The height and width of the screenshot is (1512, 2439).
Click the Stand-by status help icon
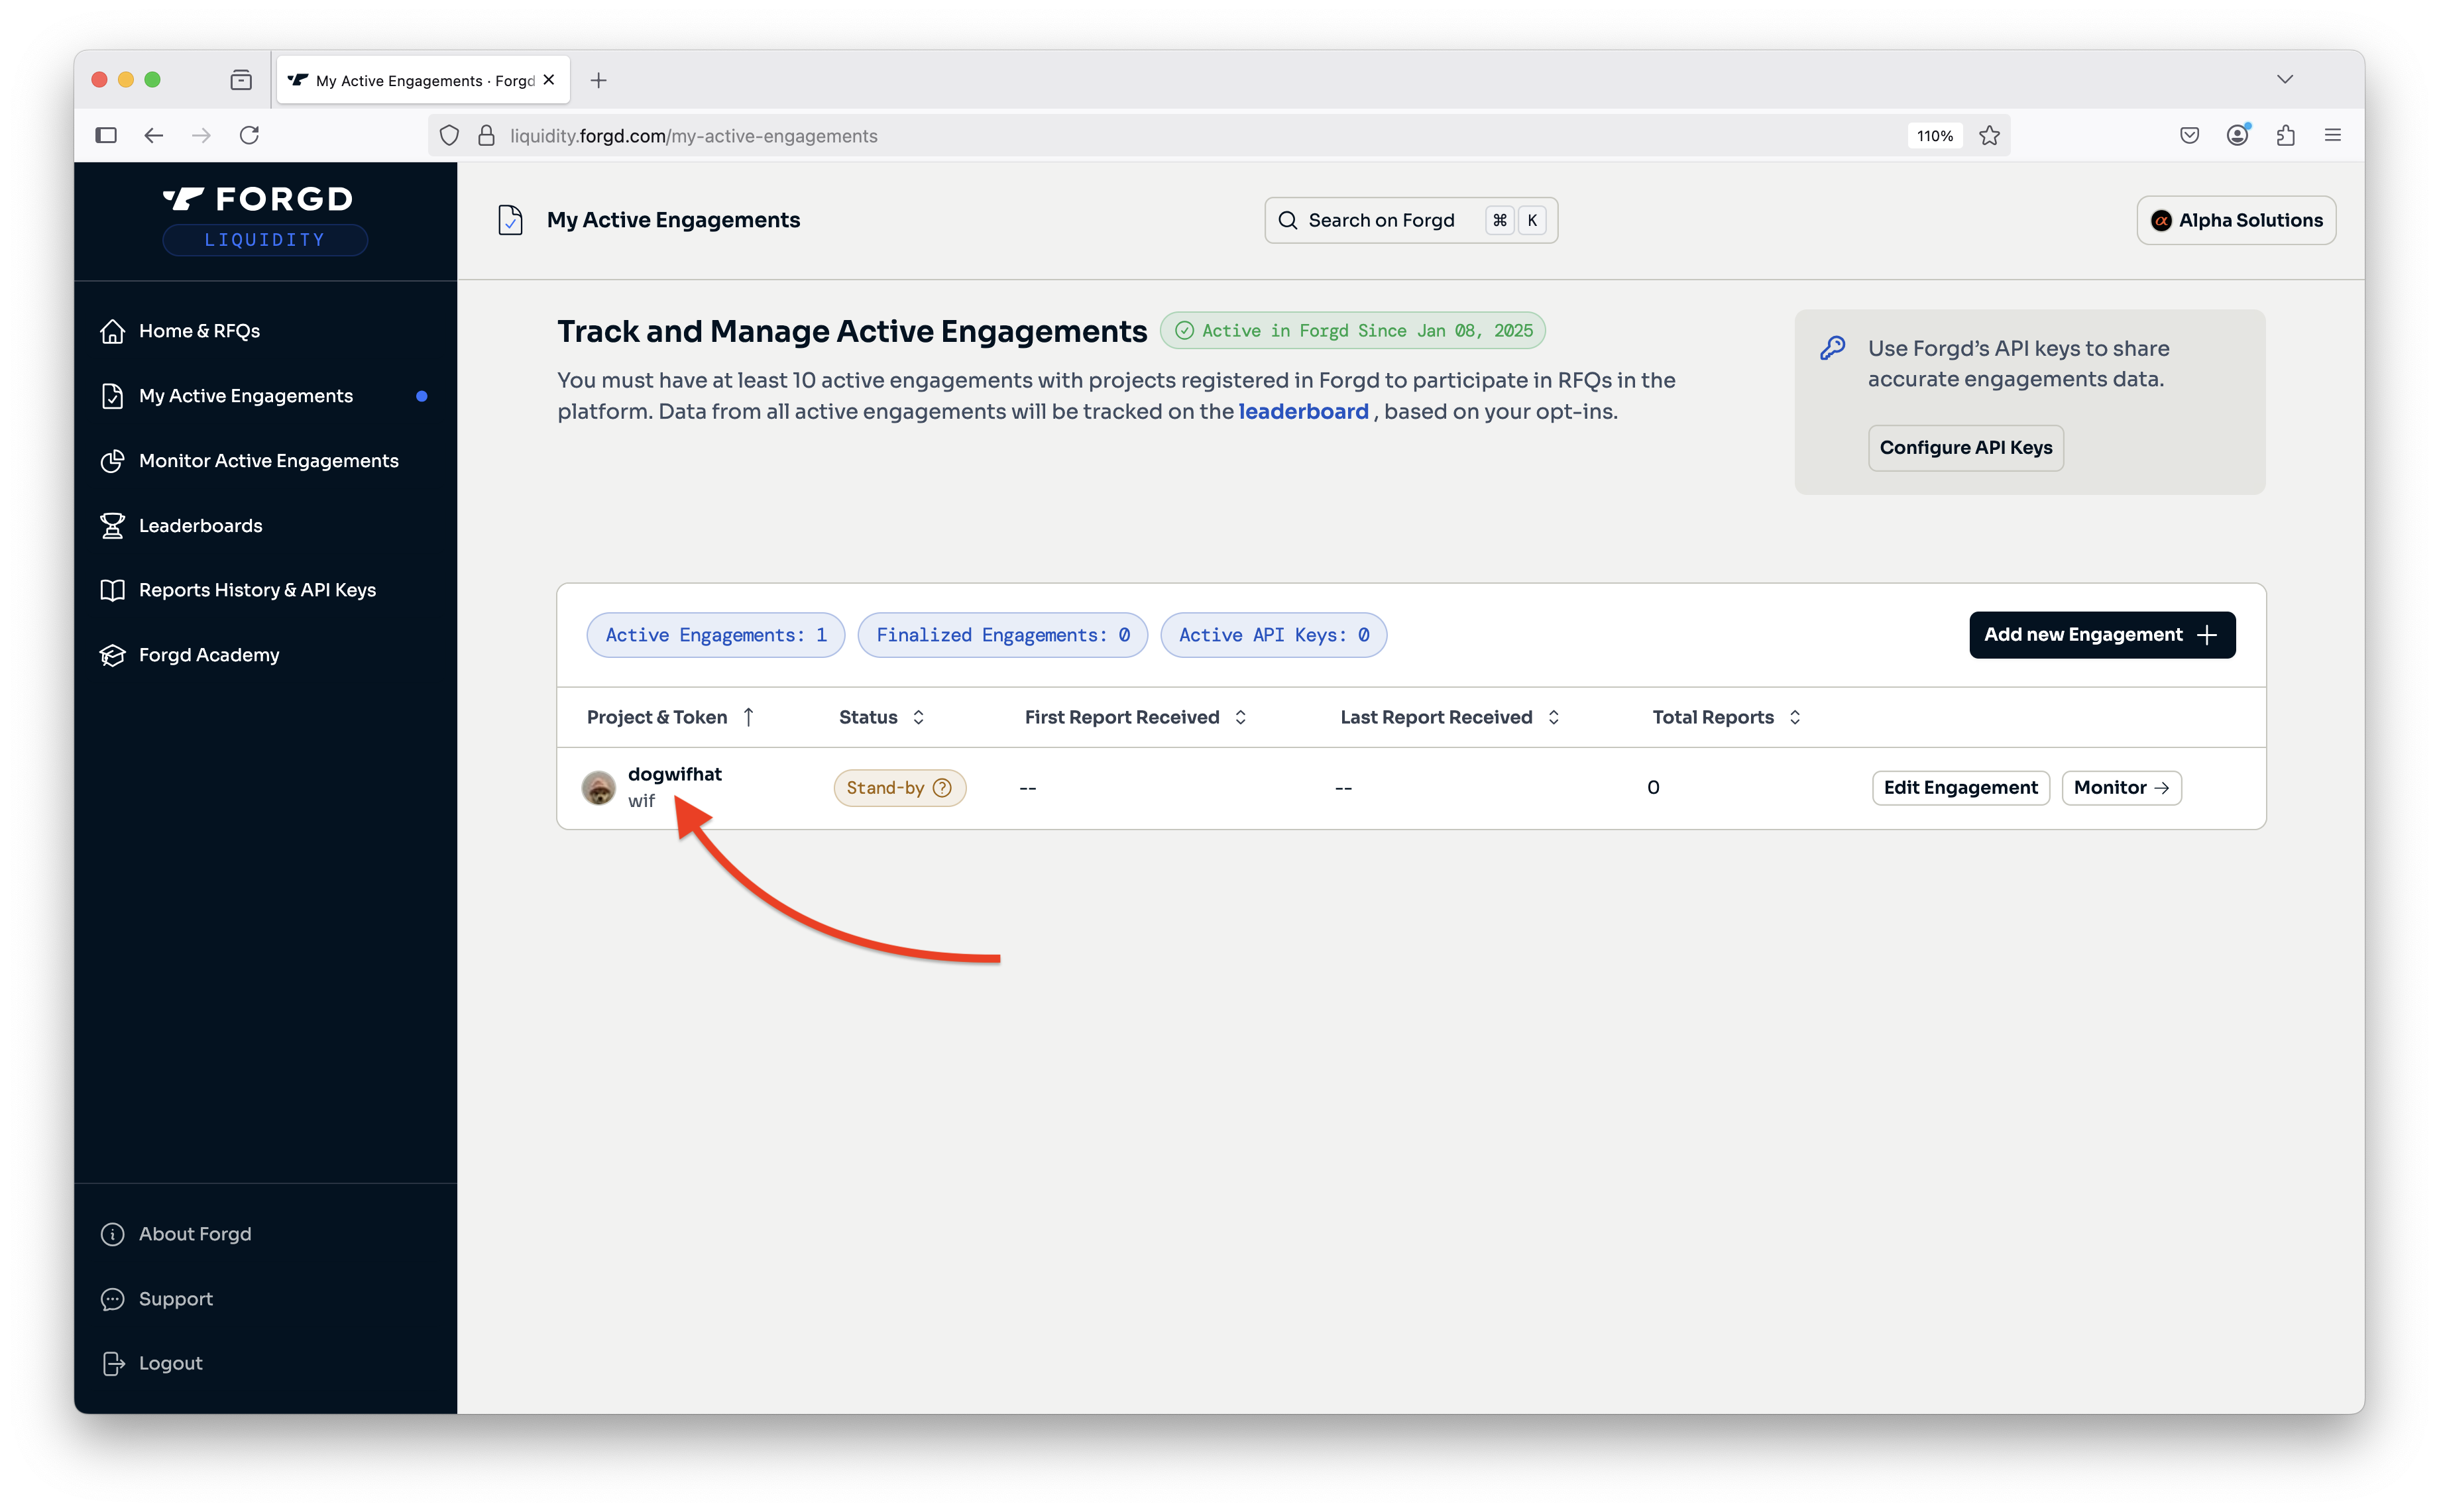[941, 788]
